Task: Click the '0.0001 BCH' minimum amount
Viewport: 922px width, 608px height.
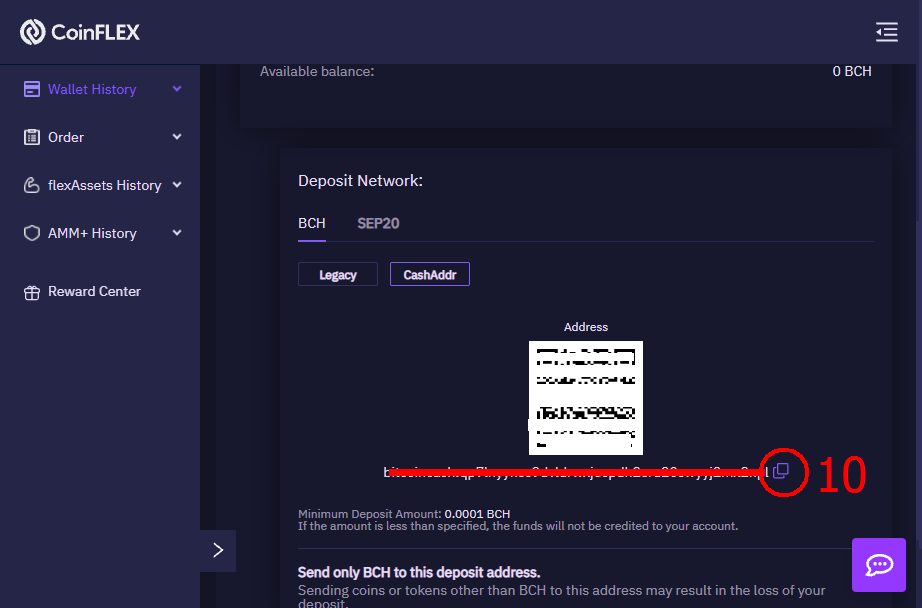Action: coord(477,514)
